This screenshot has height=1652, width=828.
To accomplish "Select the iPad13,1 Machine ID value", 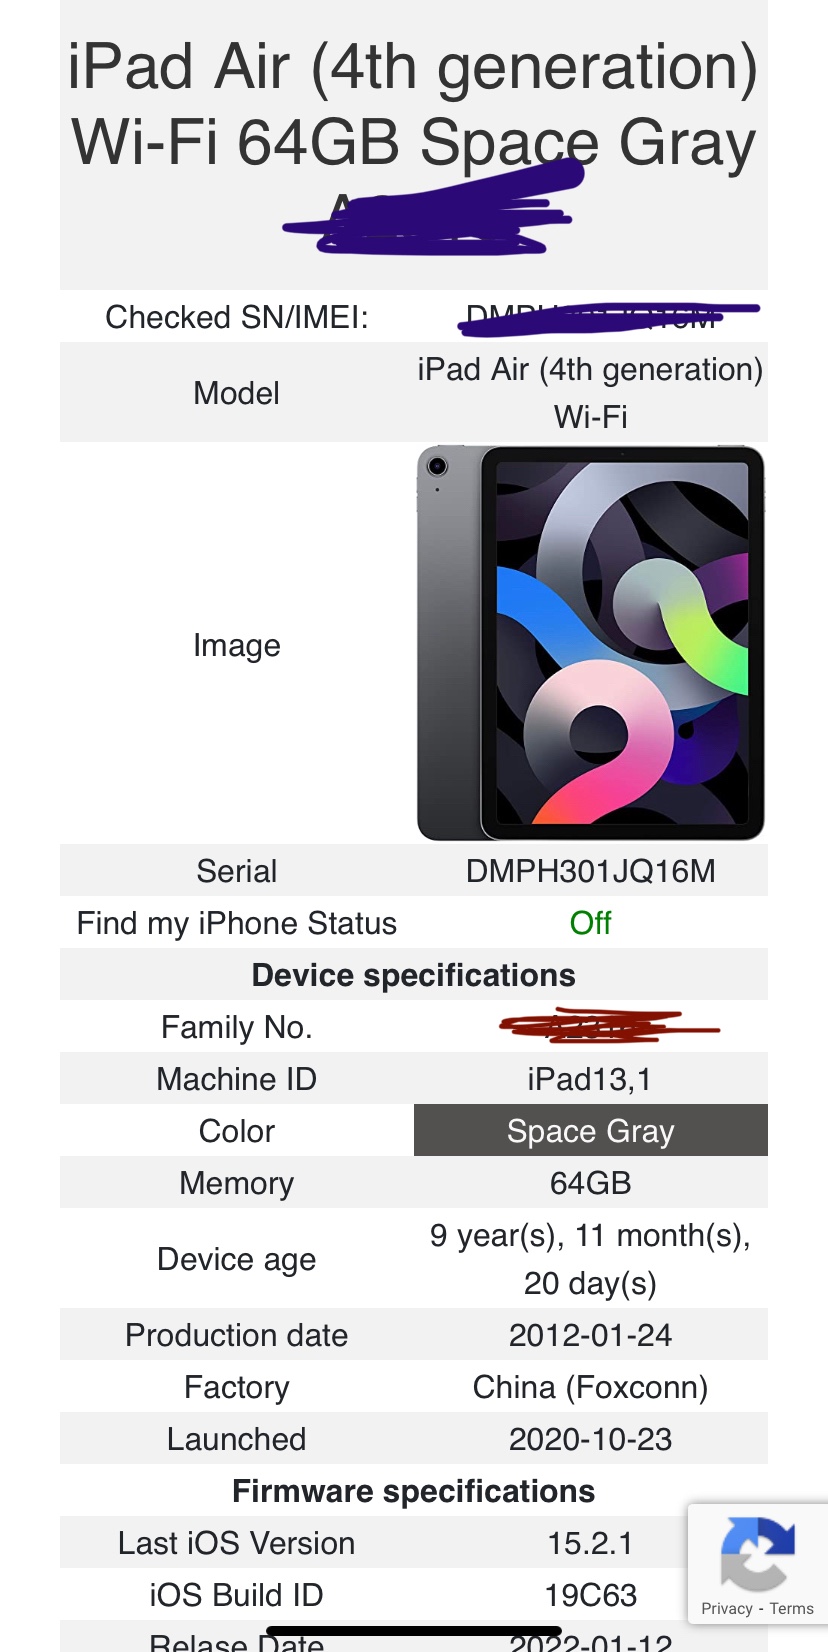I will [x=590, y=1079].
